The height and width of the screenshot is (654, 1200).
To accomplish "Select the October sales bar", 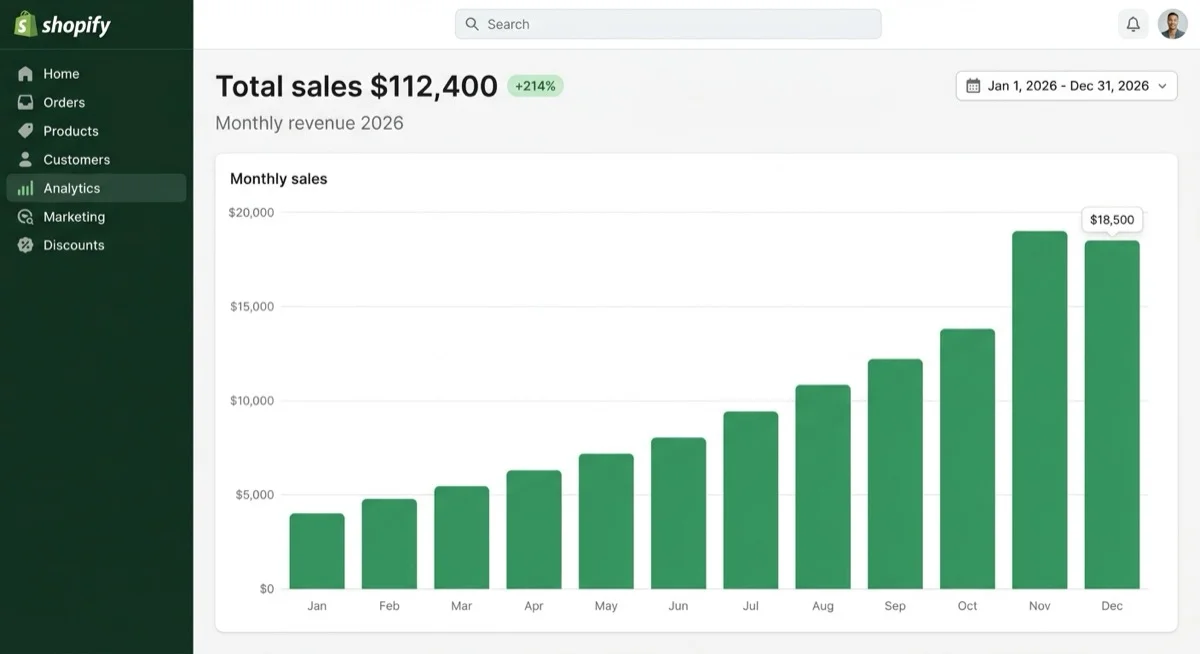I will (967, 459).
